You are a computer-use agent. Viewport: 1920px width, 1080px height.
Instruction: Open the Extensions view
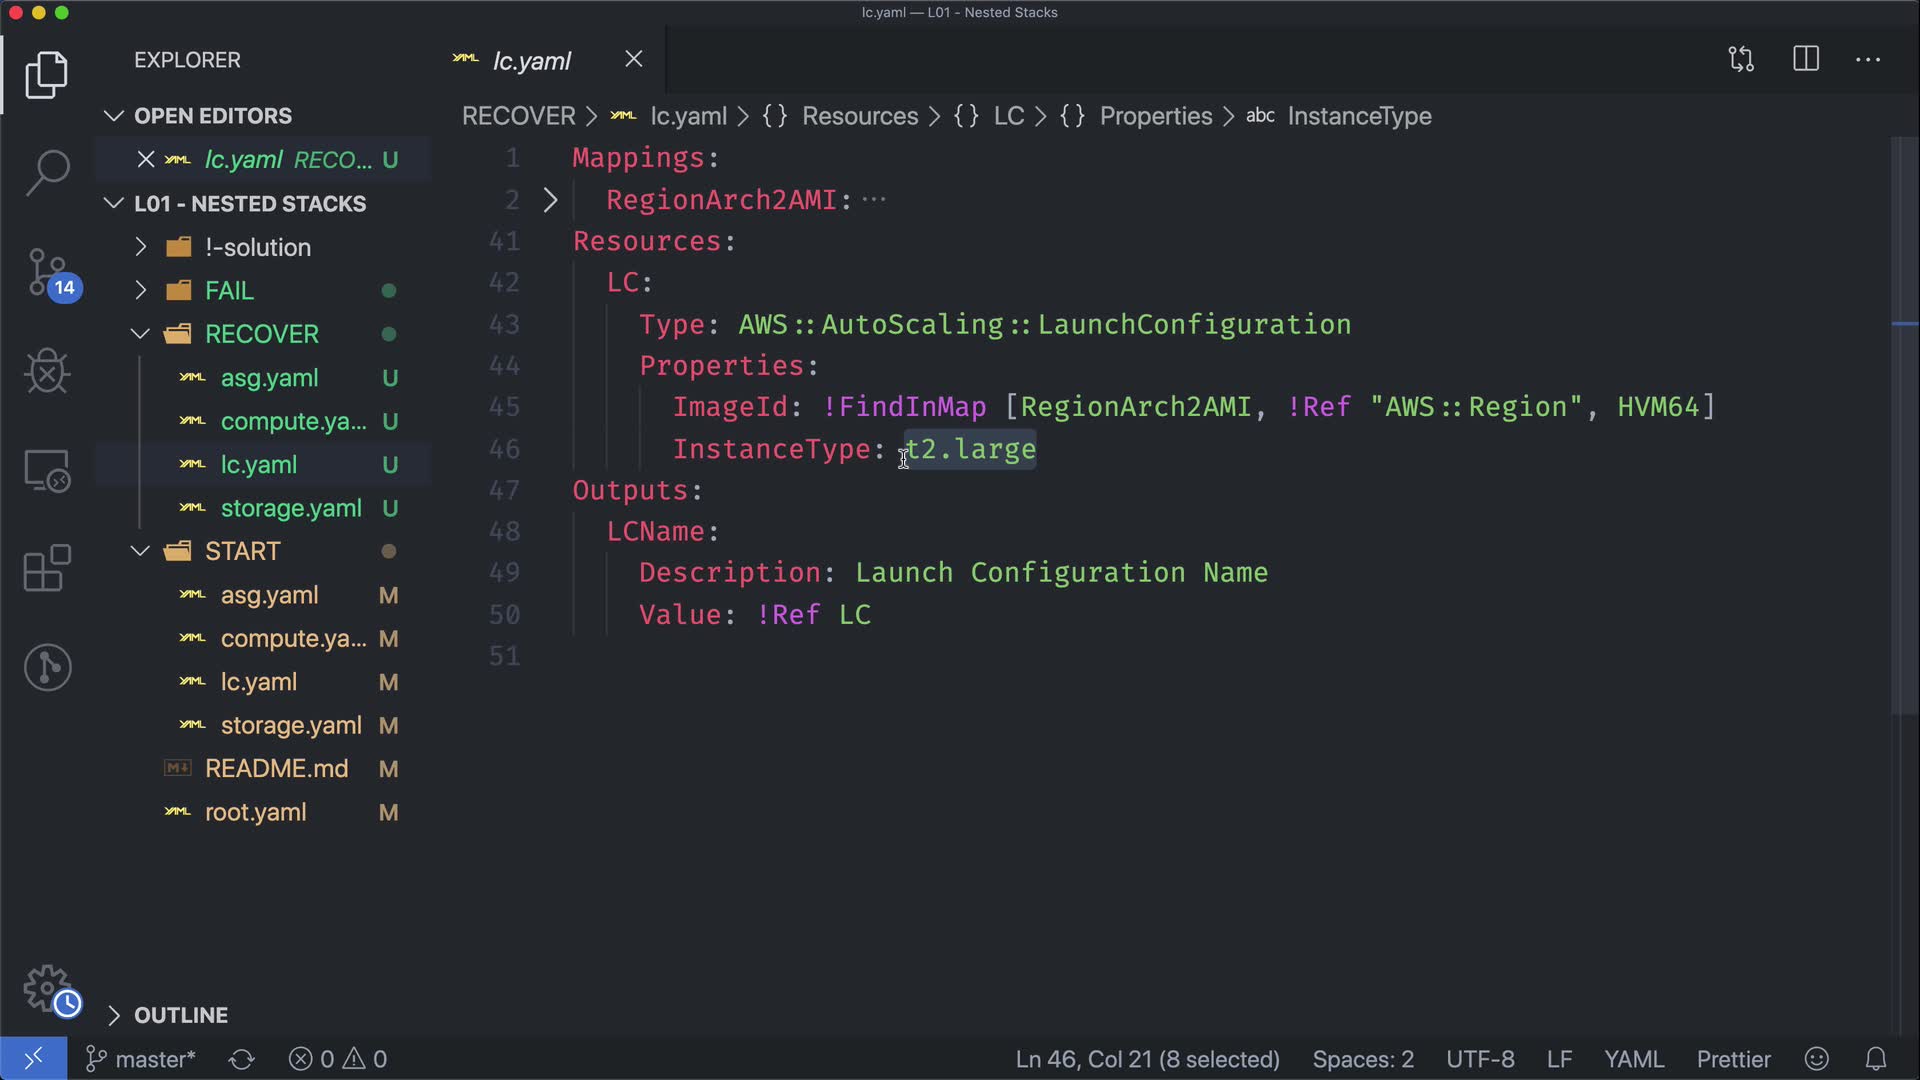click(47, 568)
